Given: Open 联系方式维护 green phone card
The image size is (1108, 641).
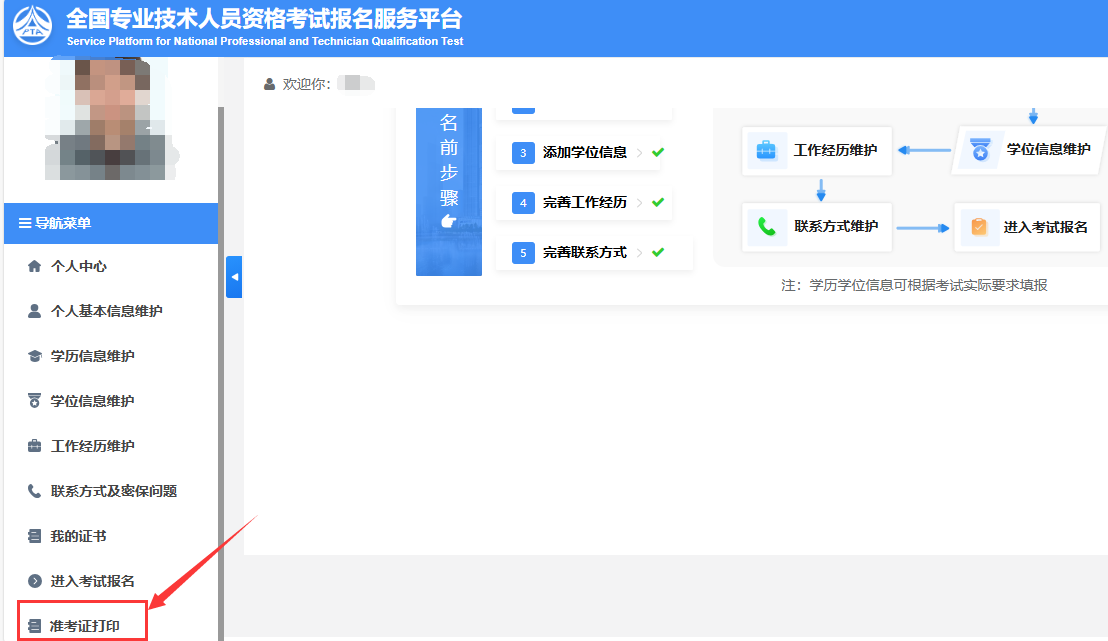Looking at the screenshot, I should [815, 227].
